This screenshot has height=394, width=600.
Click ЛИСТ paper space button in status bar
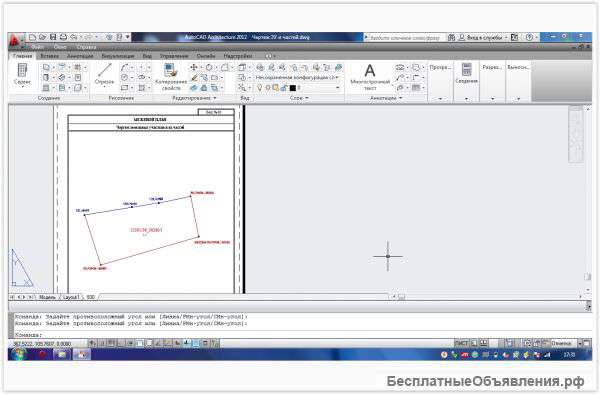(461, 344)
